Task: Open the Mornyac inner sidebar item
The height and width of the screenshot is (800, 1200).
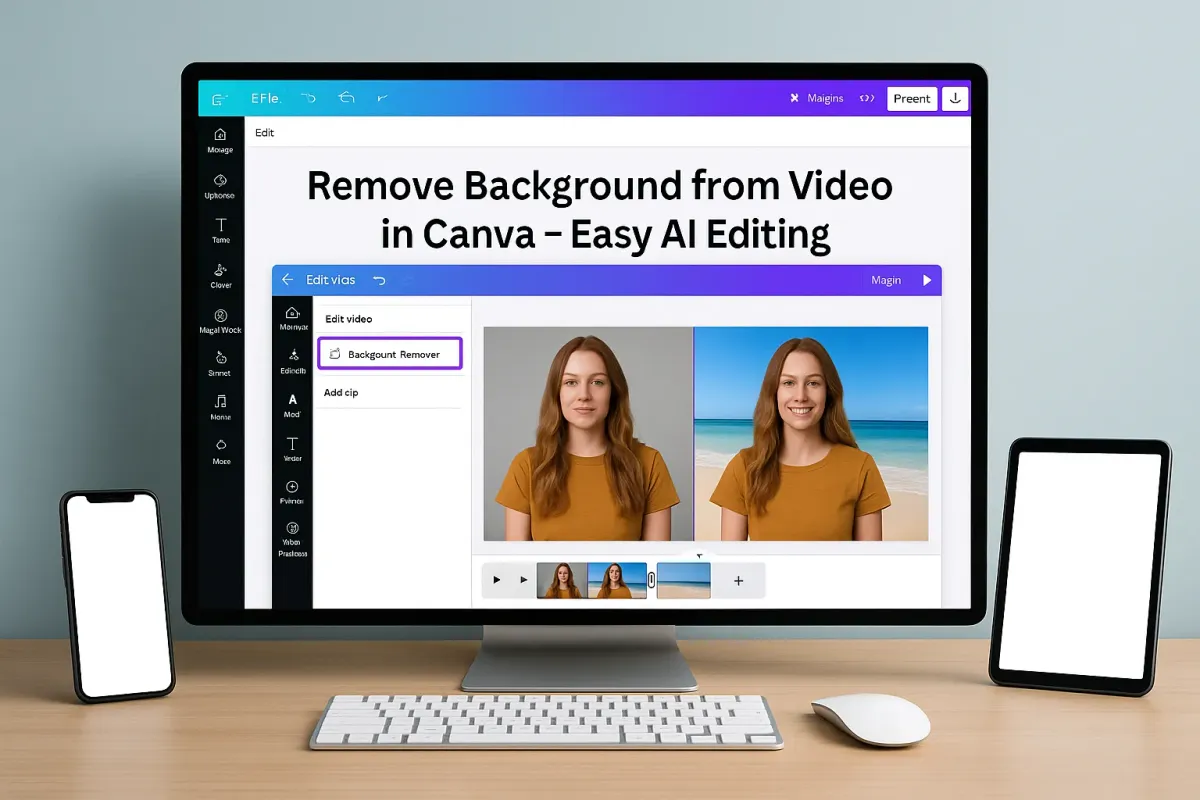Action: tap(293, 319)
